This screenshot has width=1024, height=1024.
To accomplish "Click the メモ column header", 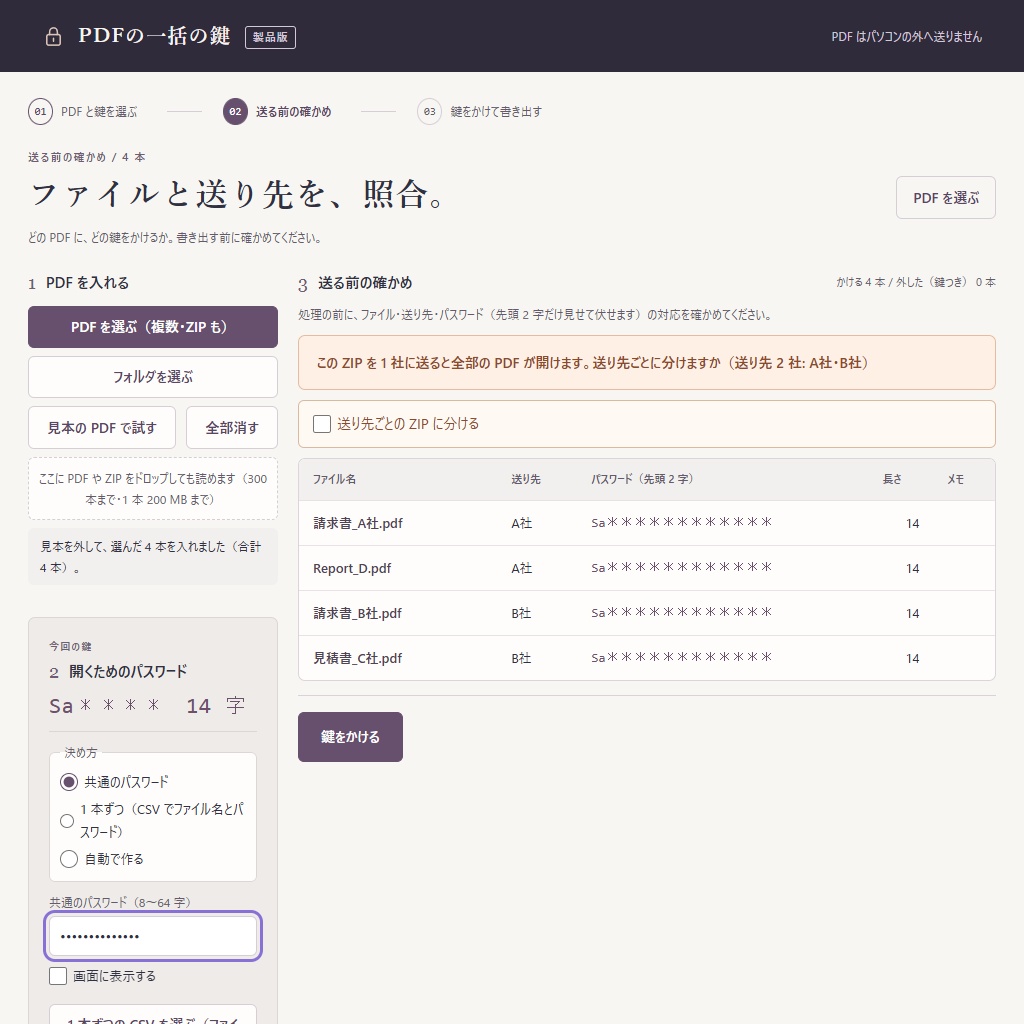I will (x=955, y=479).
